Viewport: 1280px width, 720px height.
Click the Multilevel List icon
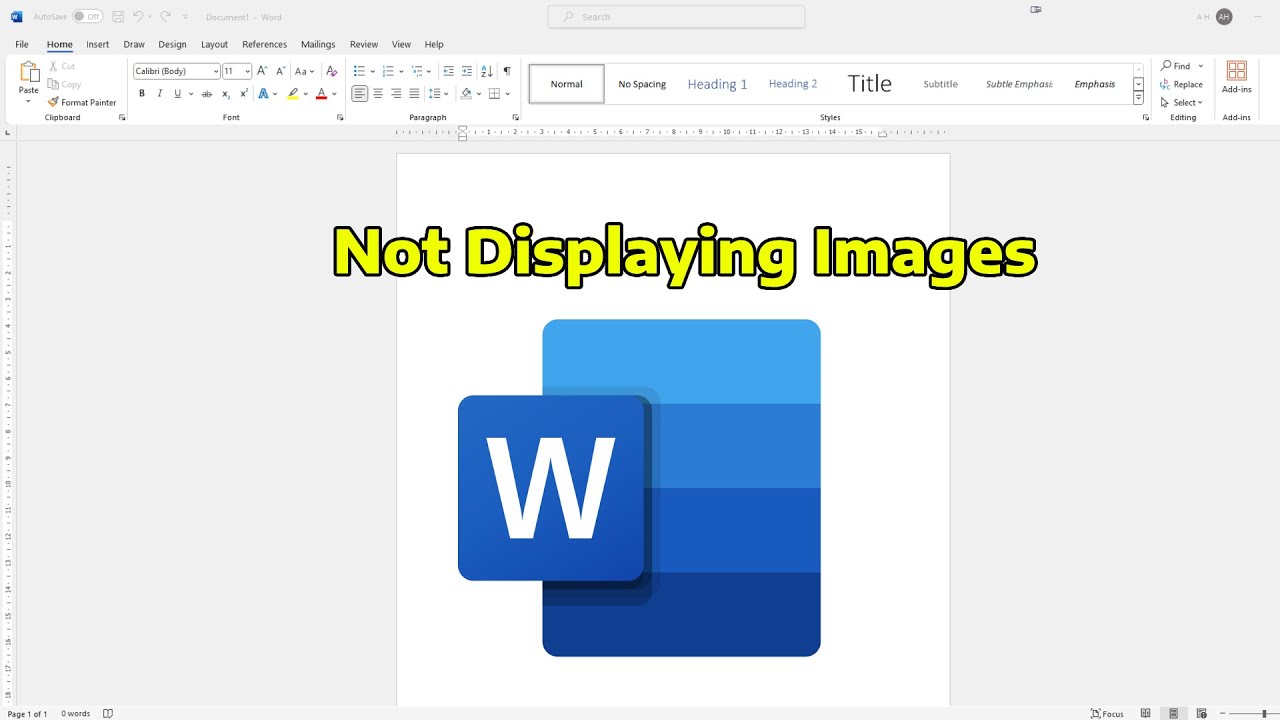(417, 71)
